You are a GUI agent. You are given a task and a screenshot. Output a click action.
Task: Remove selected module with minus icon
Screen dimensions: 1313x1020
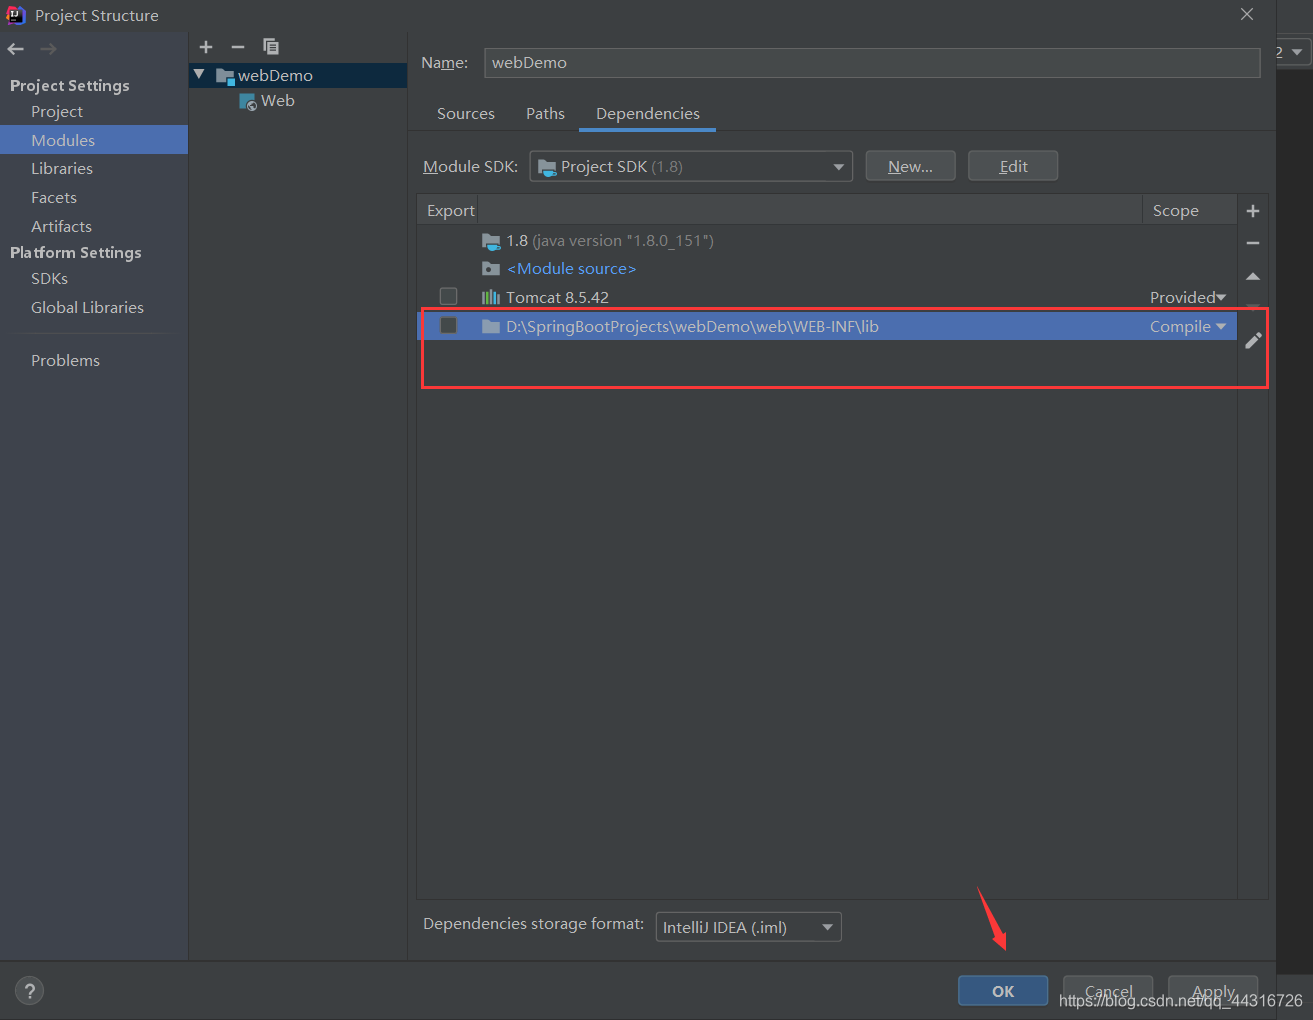[238, 47]
